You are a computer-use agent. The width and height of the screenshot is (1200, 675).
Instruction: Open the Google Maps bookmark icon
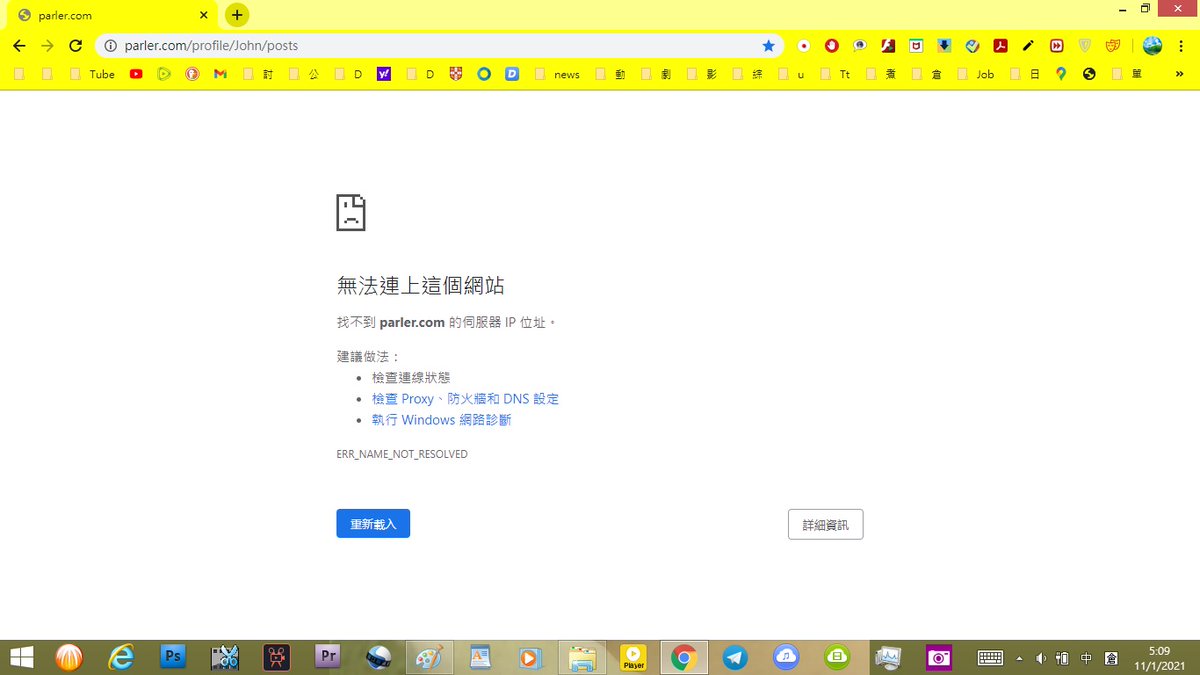click(x=1062, y=73)
